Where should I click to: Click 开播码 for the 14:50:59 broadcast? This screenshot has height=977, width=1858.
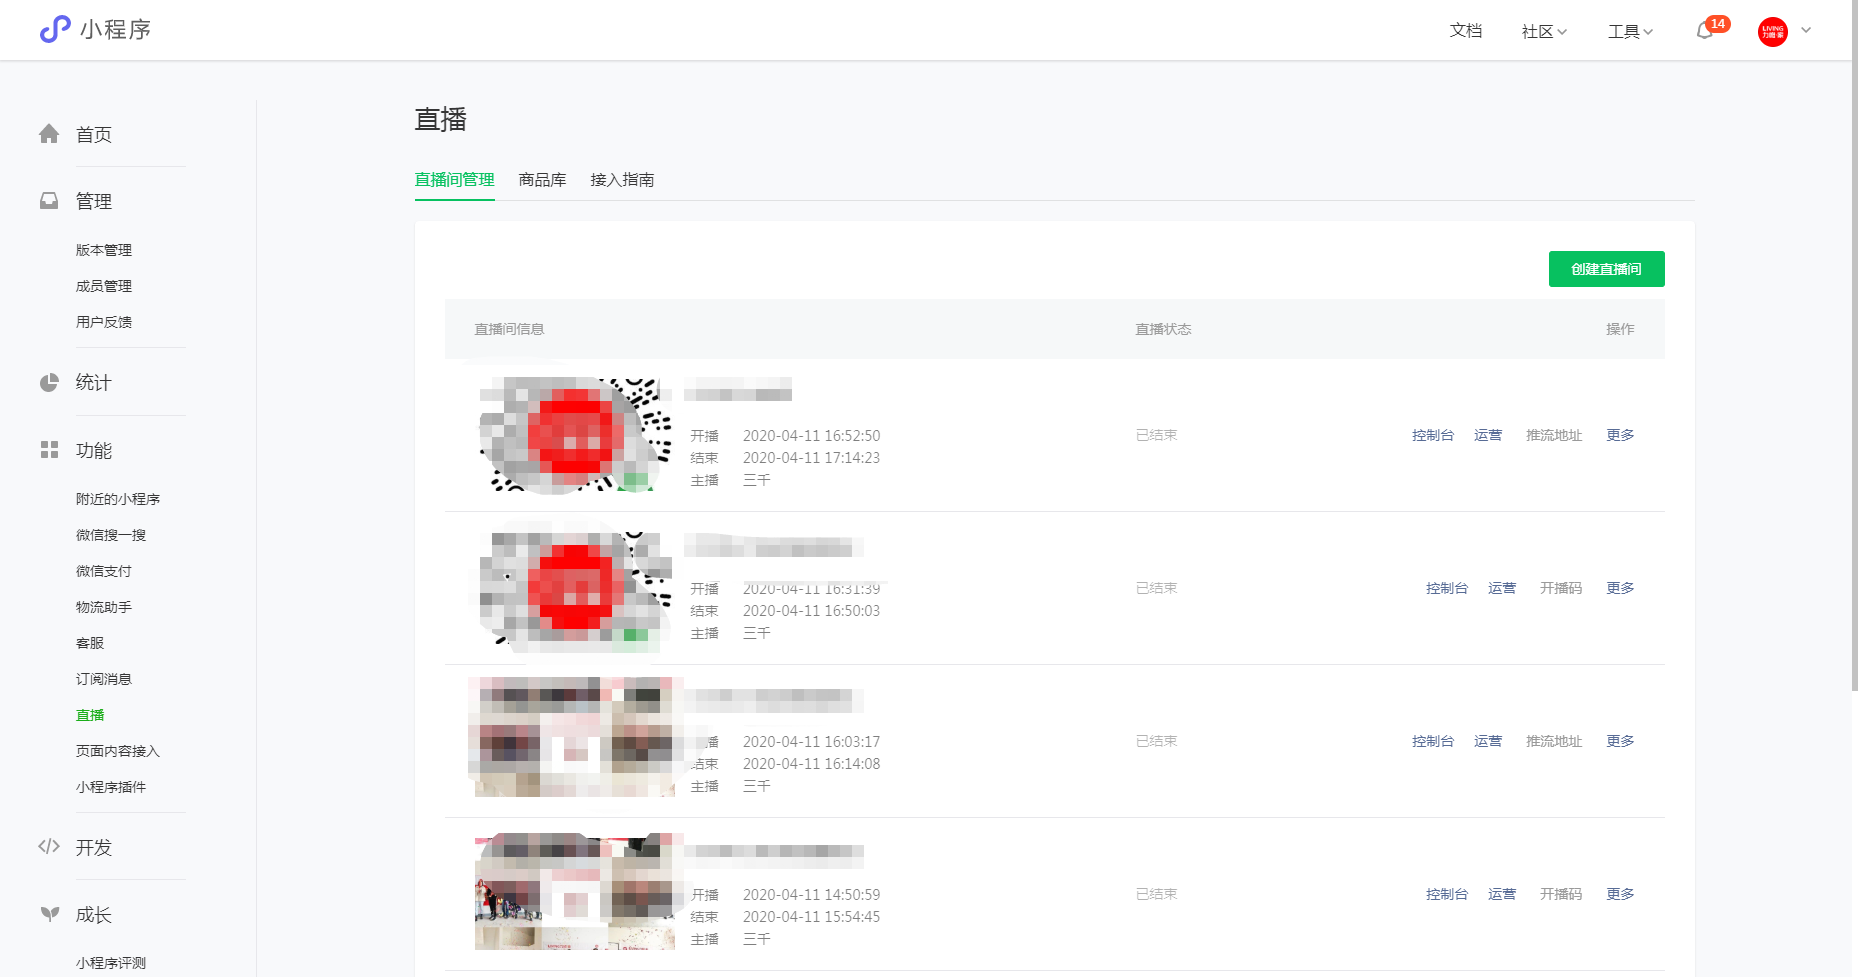[1561, 894]
